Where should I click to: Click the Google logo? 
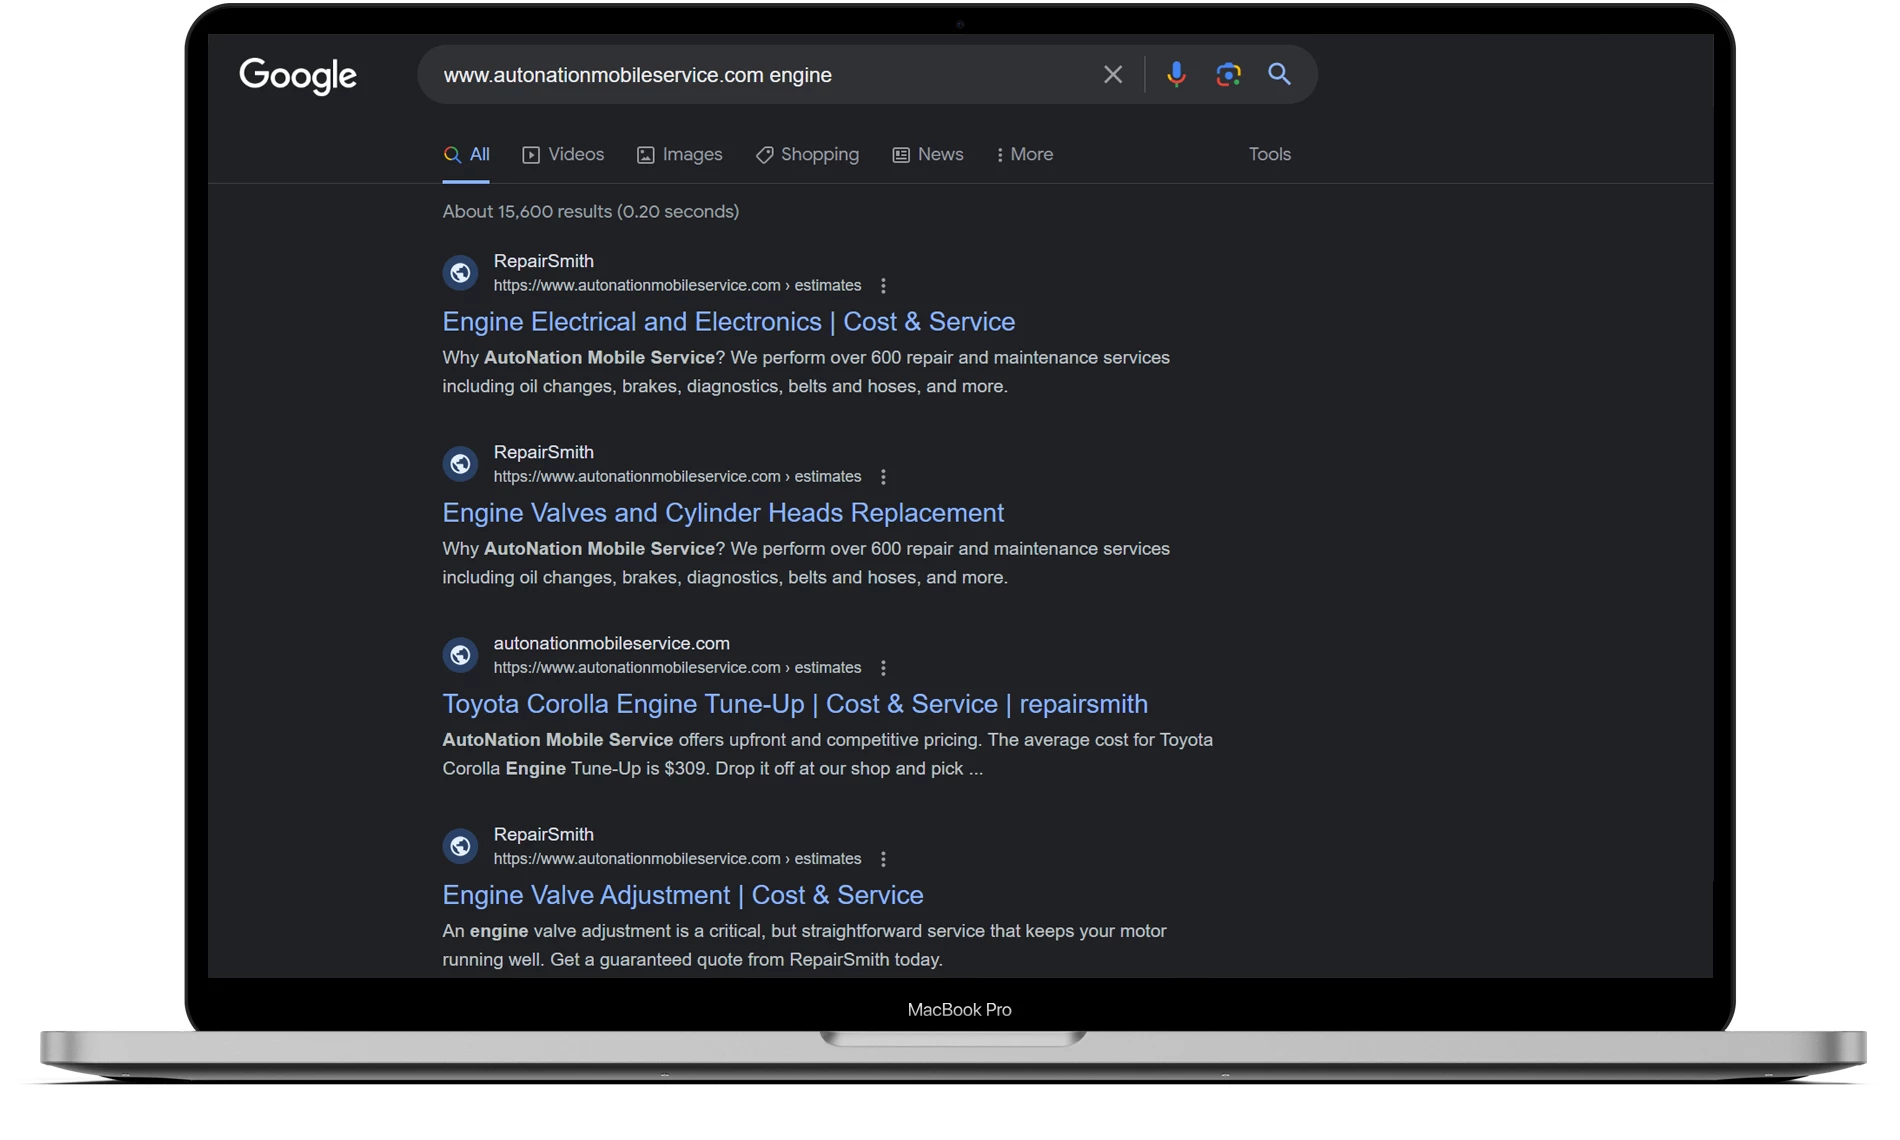tap(298, 76)
